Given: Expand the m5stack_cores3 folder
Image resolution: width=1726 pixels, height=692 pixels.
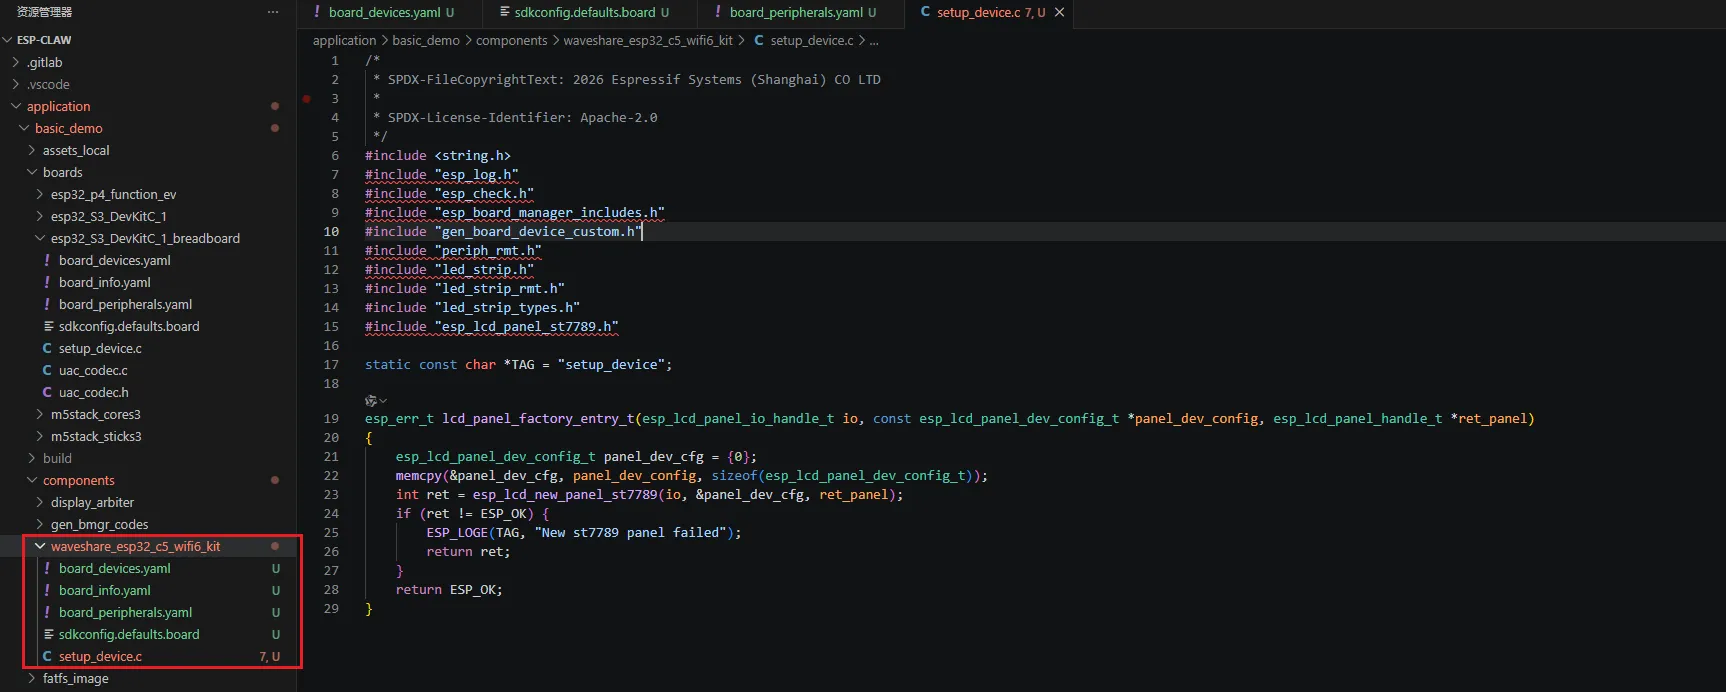Looking at the screenshot, I should [95, 415].
